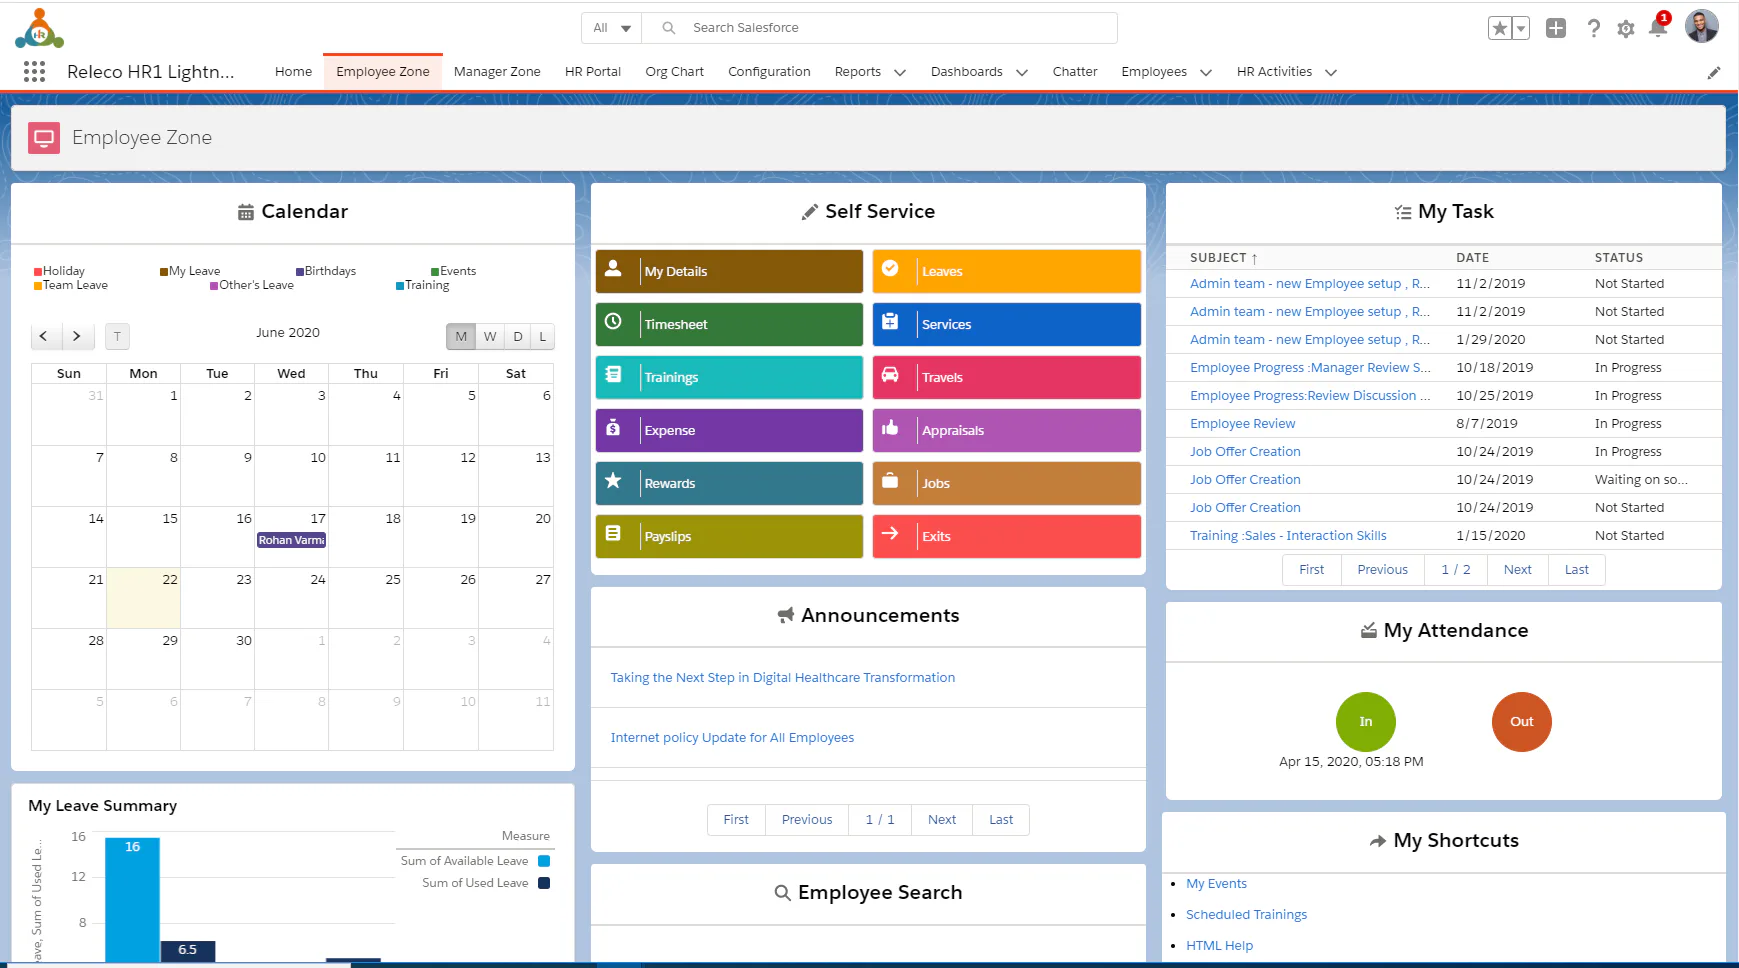The image size is (1739, 968).
Task: Open the Rewards tile
Action: [729, 483]
